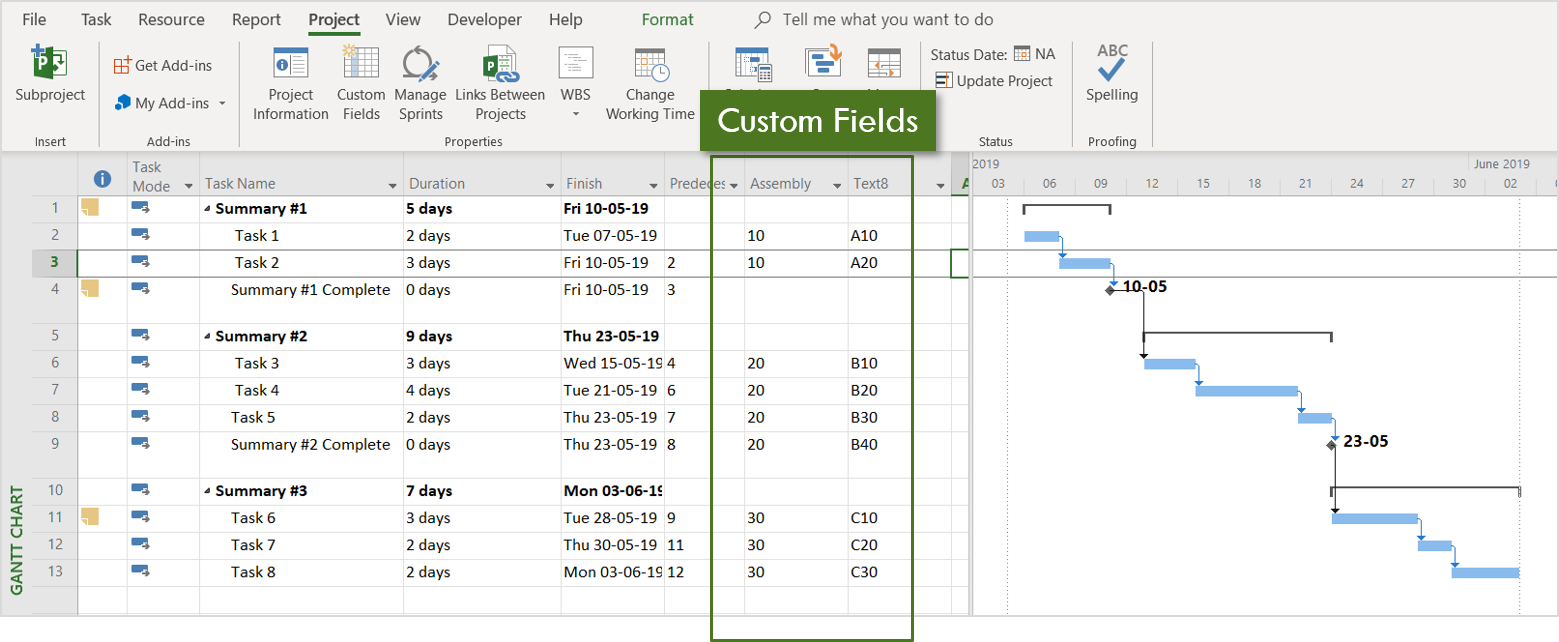Viewport: 1559px width, 642px height.
Task: Open Change Working Time
Action: tap(651, 85)
